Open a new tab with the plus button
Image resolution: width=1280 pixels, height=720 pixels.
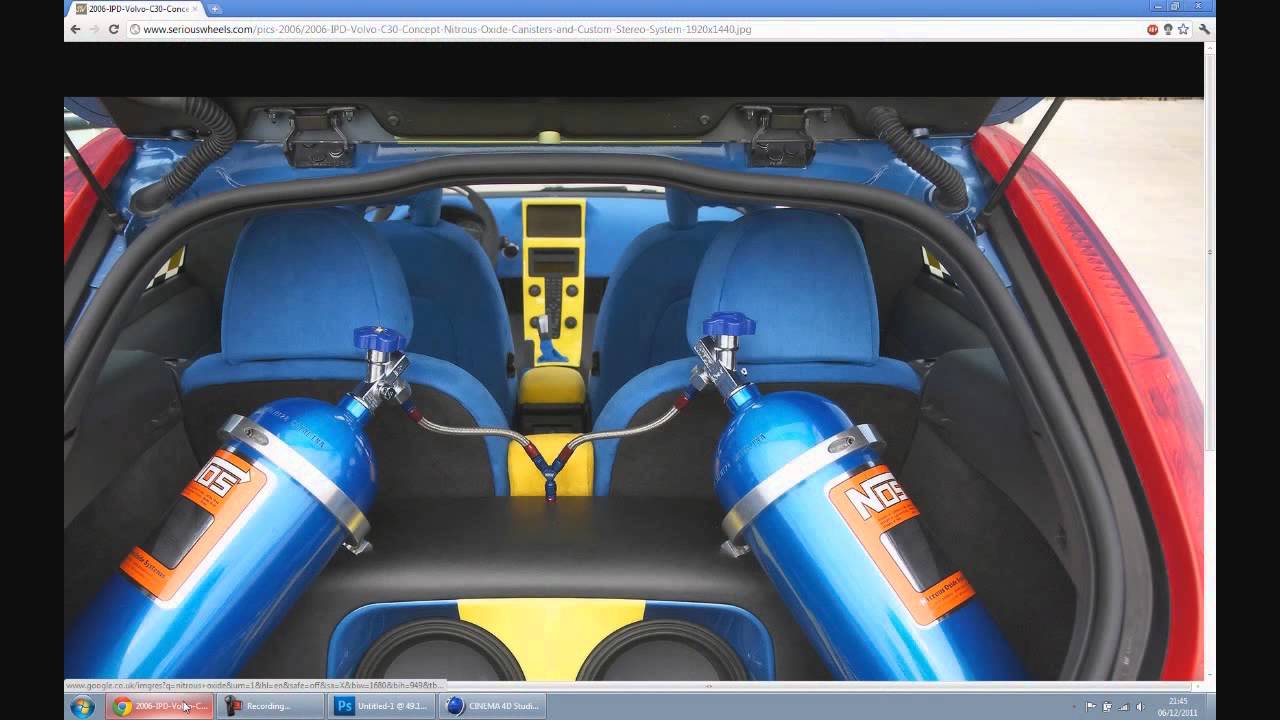coord(215,8)
